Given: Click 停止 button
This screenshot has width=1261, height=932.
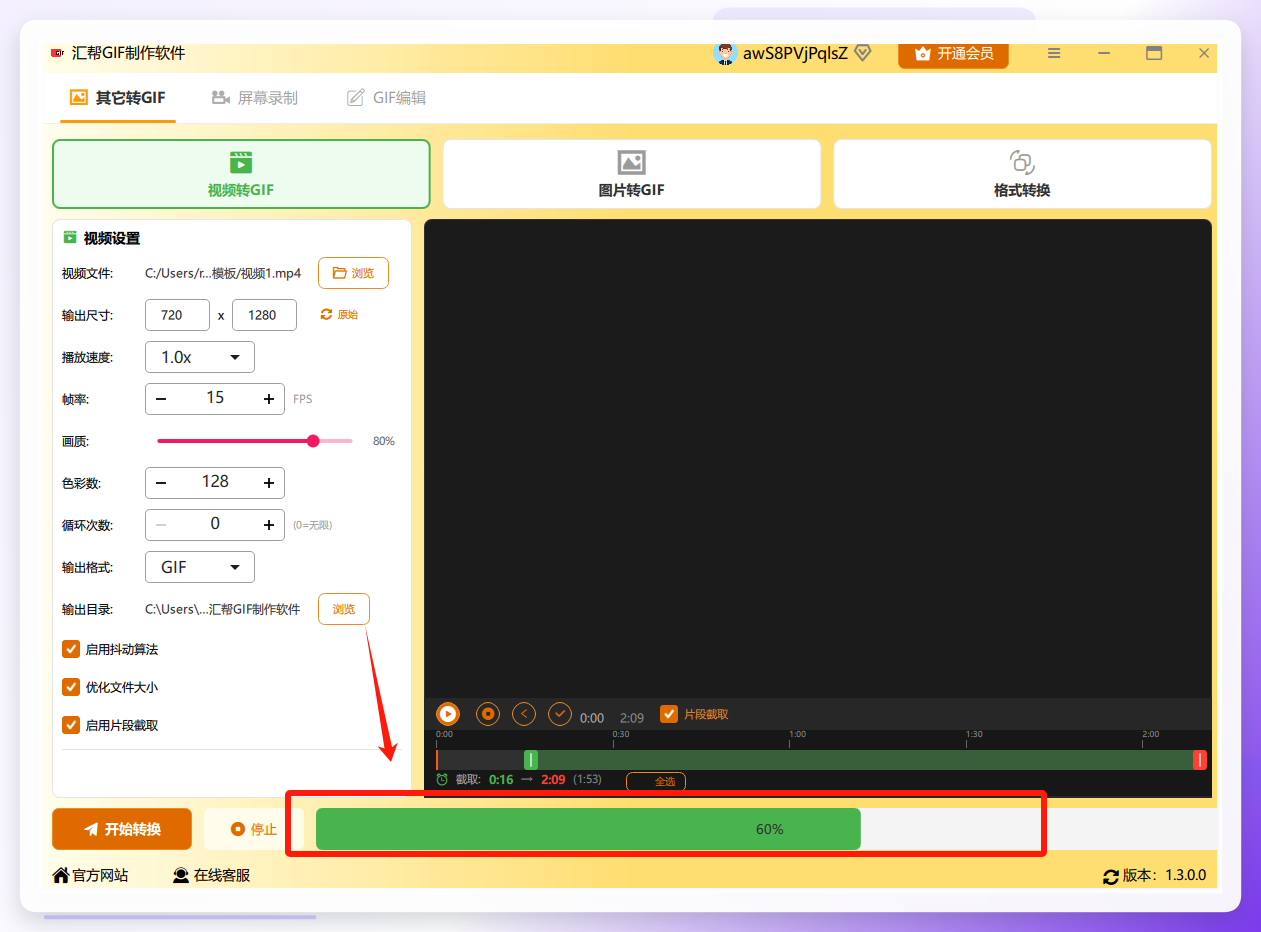Looking at the screenshot, I should pos(253,829).
